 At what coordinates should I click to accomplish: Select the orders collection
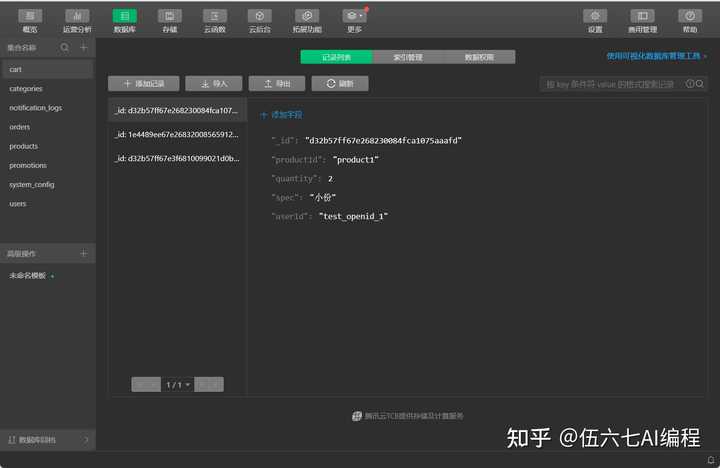tap(20, 127)
